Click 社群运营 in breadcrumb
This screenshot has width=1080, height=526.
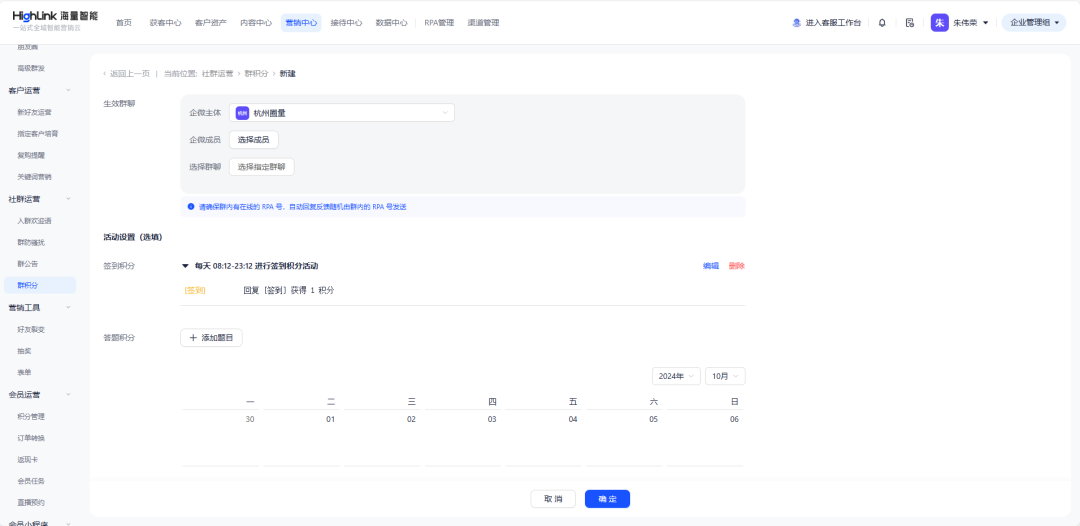217,74
